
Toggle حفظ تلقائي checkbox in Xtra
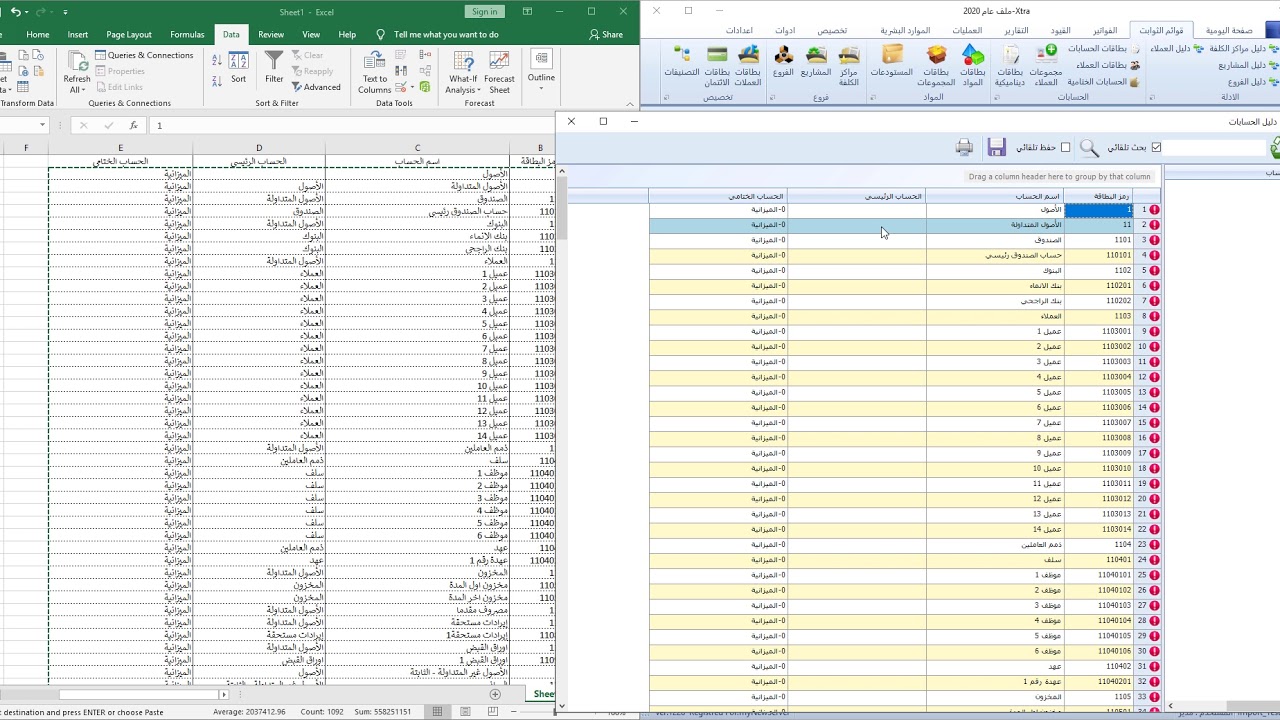1065,147
